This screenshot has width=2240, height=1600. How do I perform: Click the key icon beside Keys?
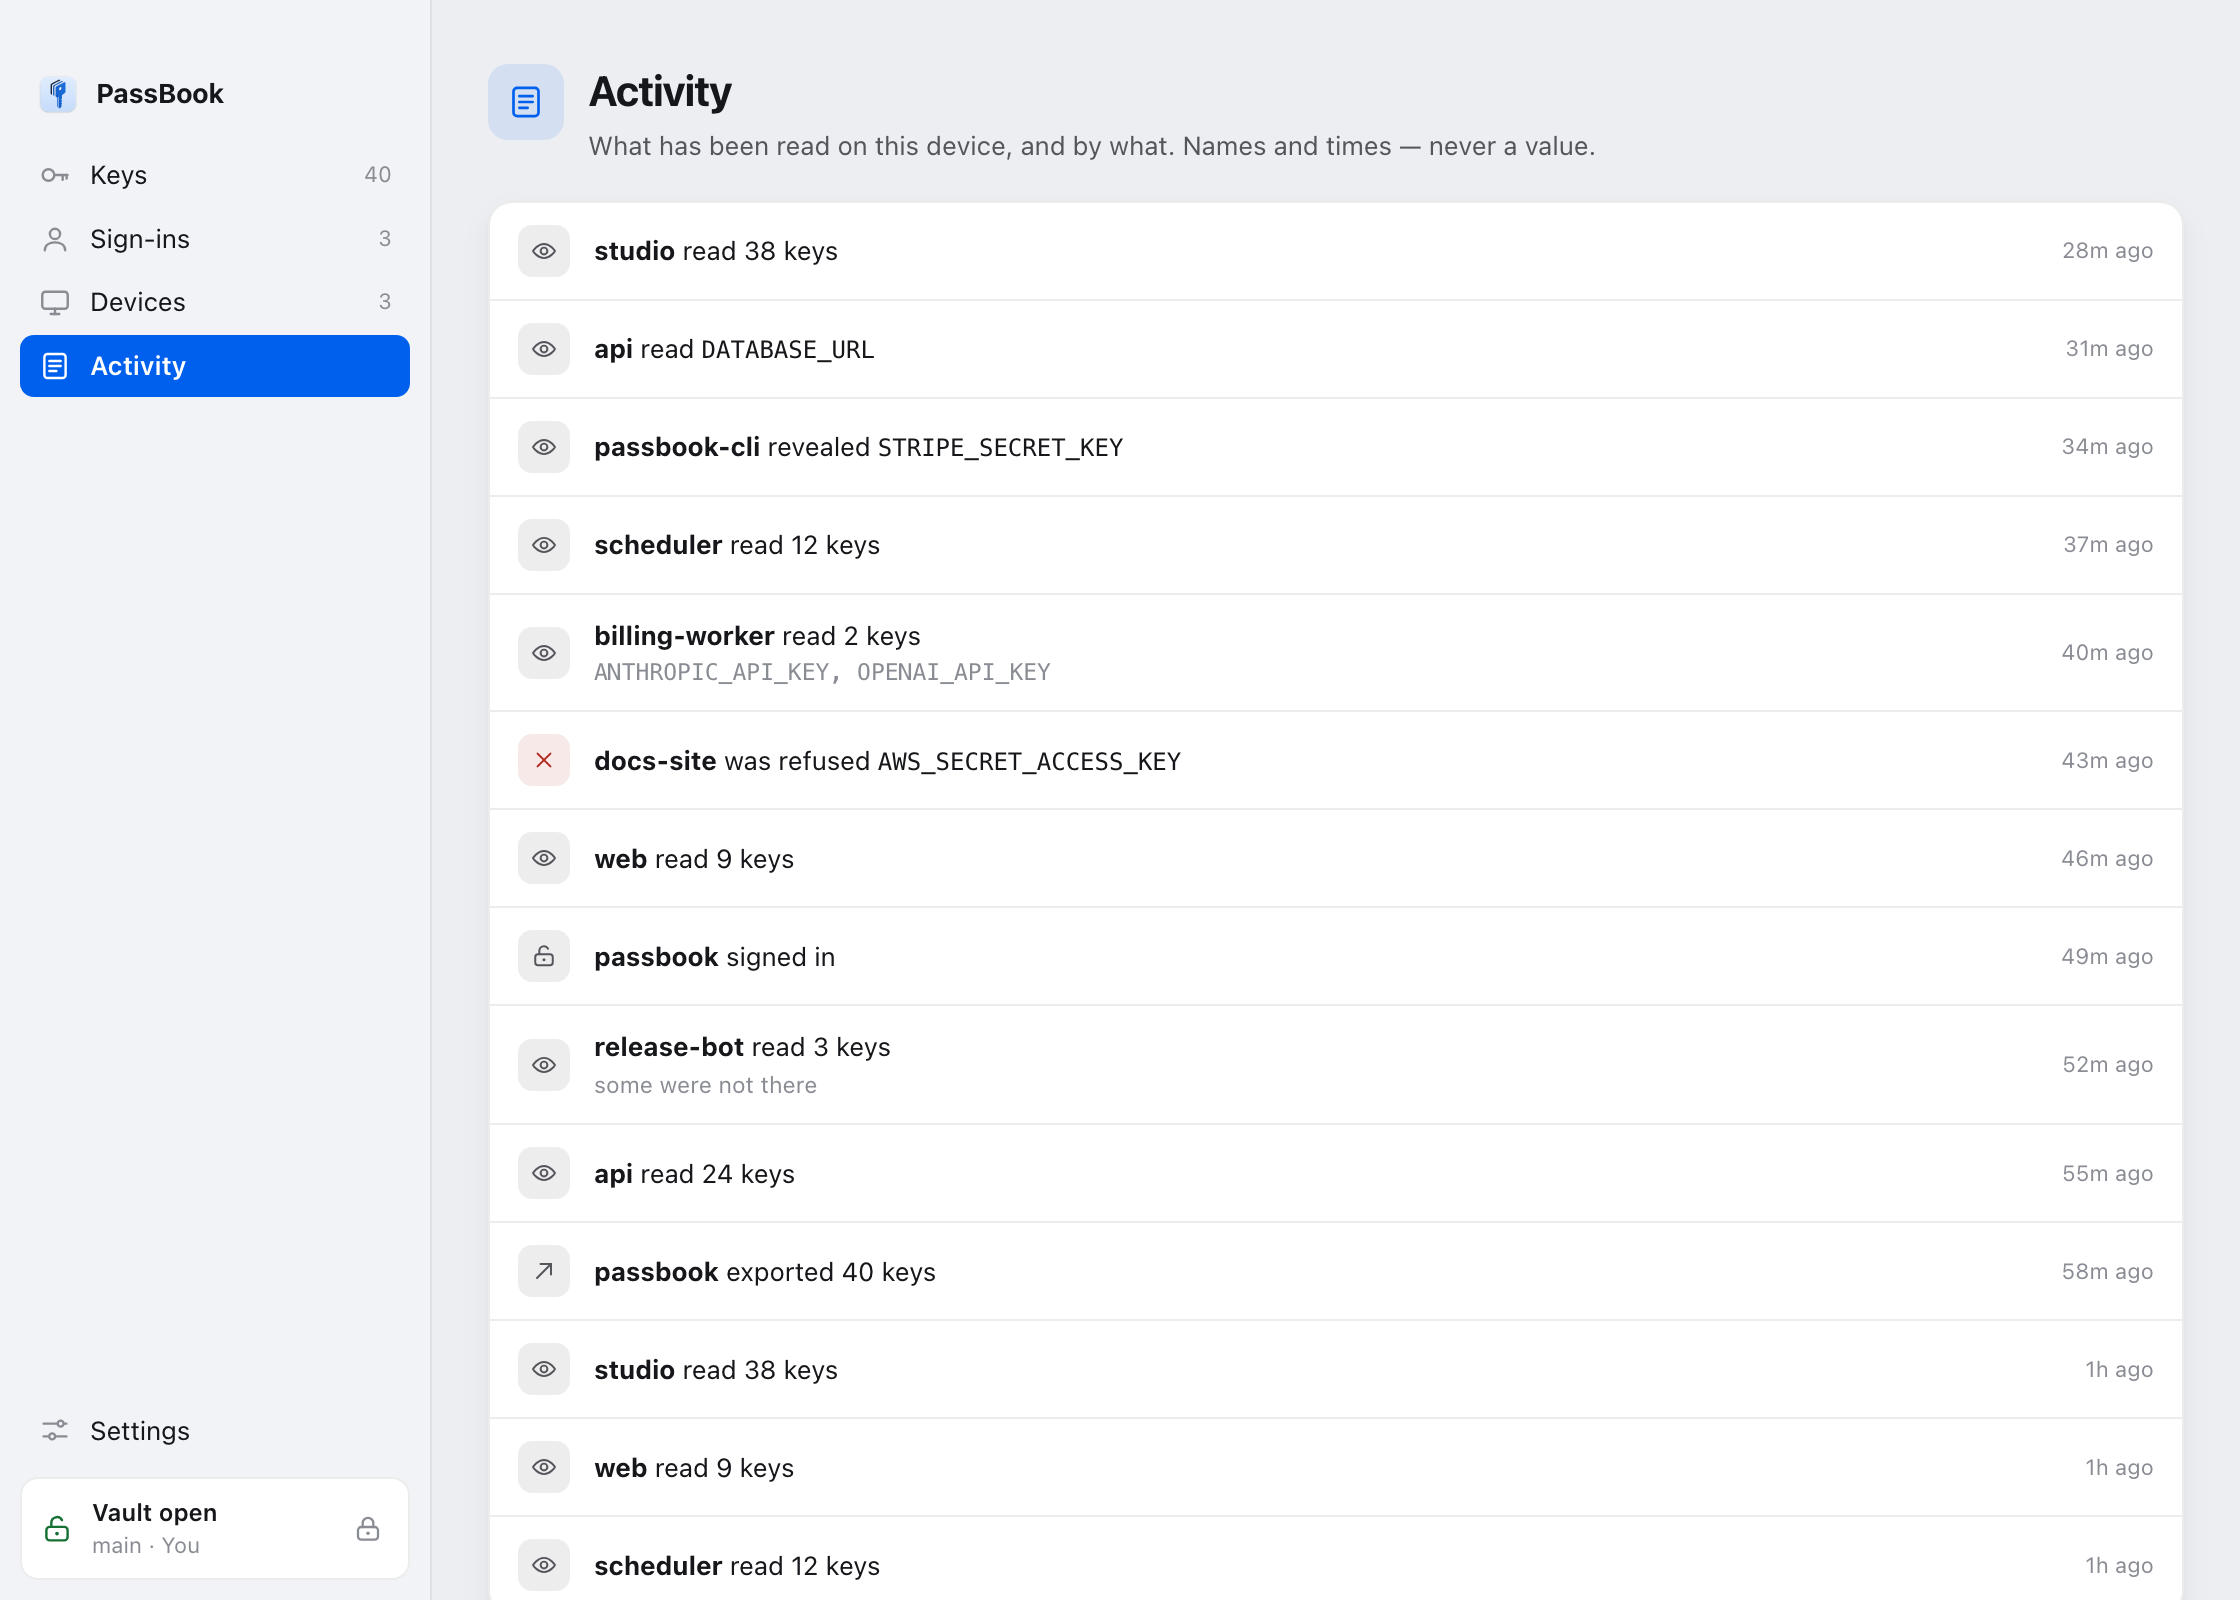(x=55, y=175)
